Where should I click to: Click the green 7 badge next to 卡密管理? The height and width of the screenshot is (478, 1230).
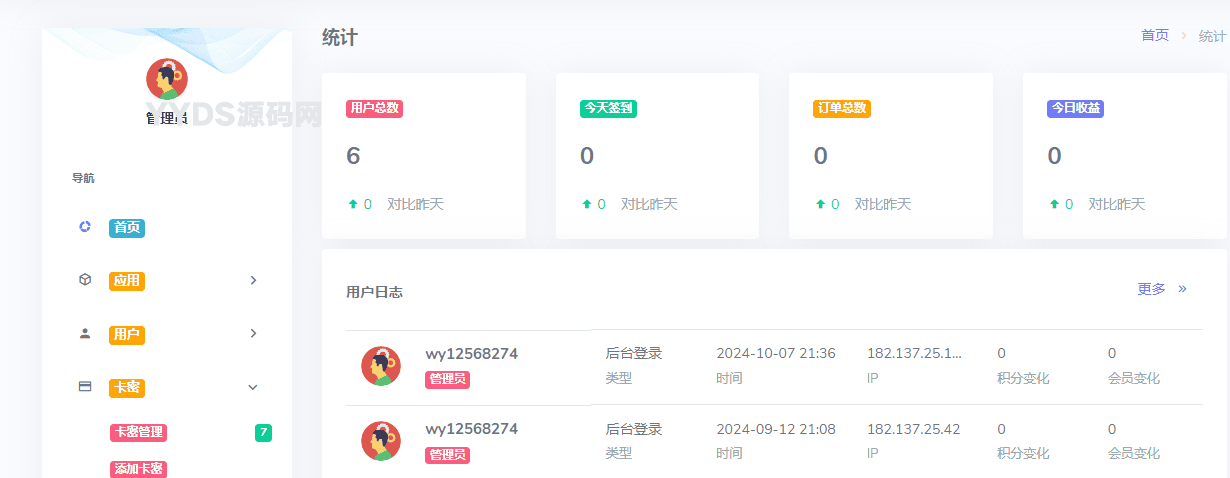(263, 433)
